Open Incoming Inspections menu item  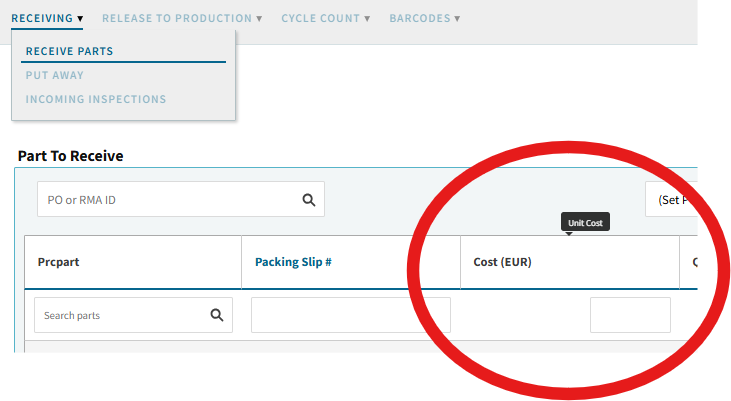point(96,99)
